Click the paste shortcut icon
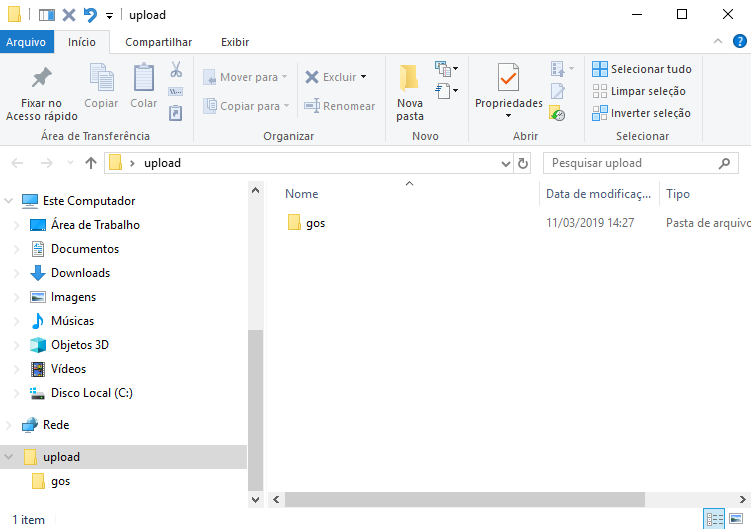This screenshot has width=751, height=529. coord(176,113)
